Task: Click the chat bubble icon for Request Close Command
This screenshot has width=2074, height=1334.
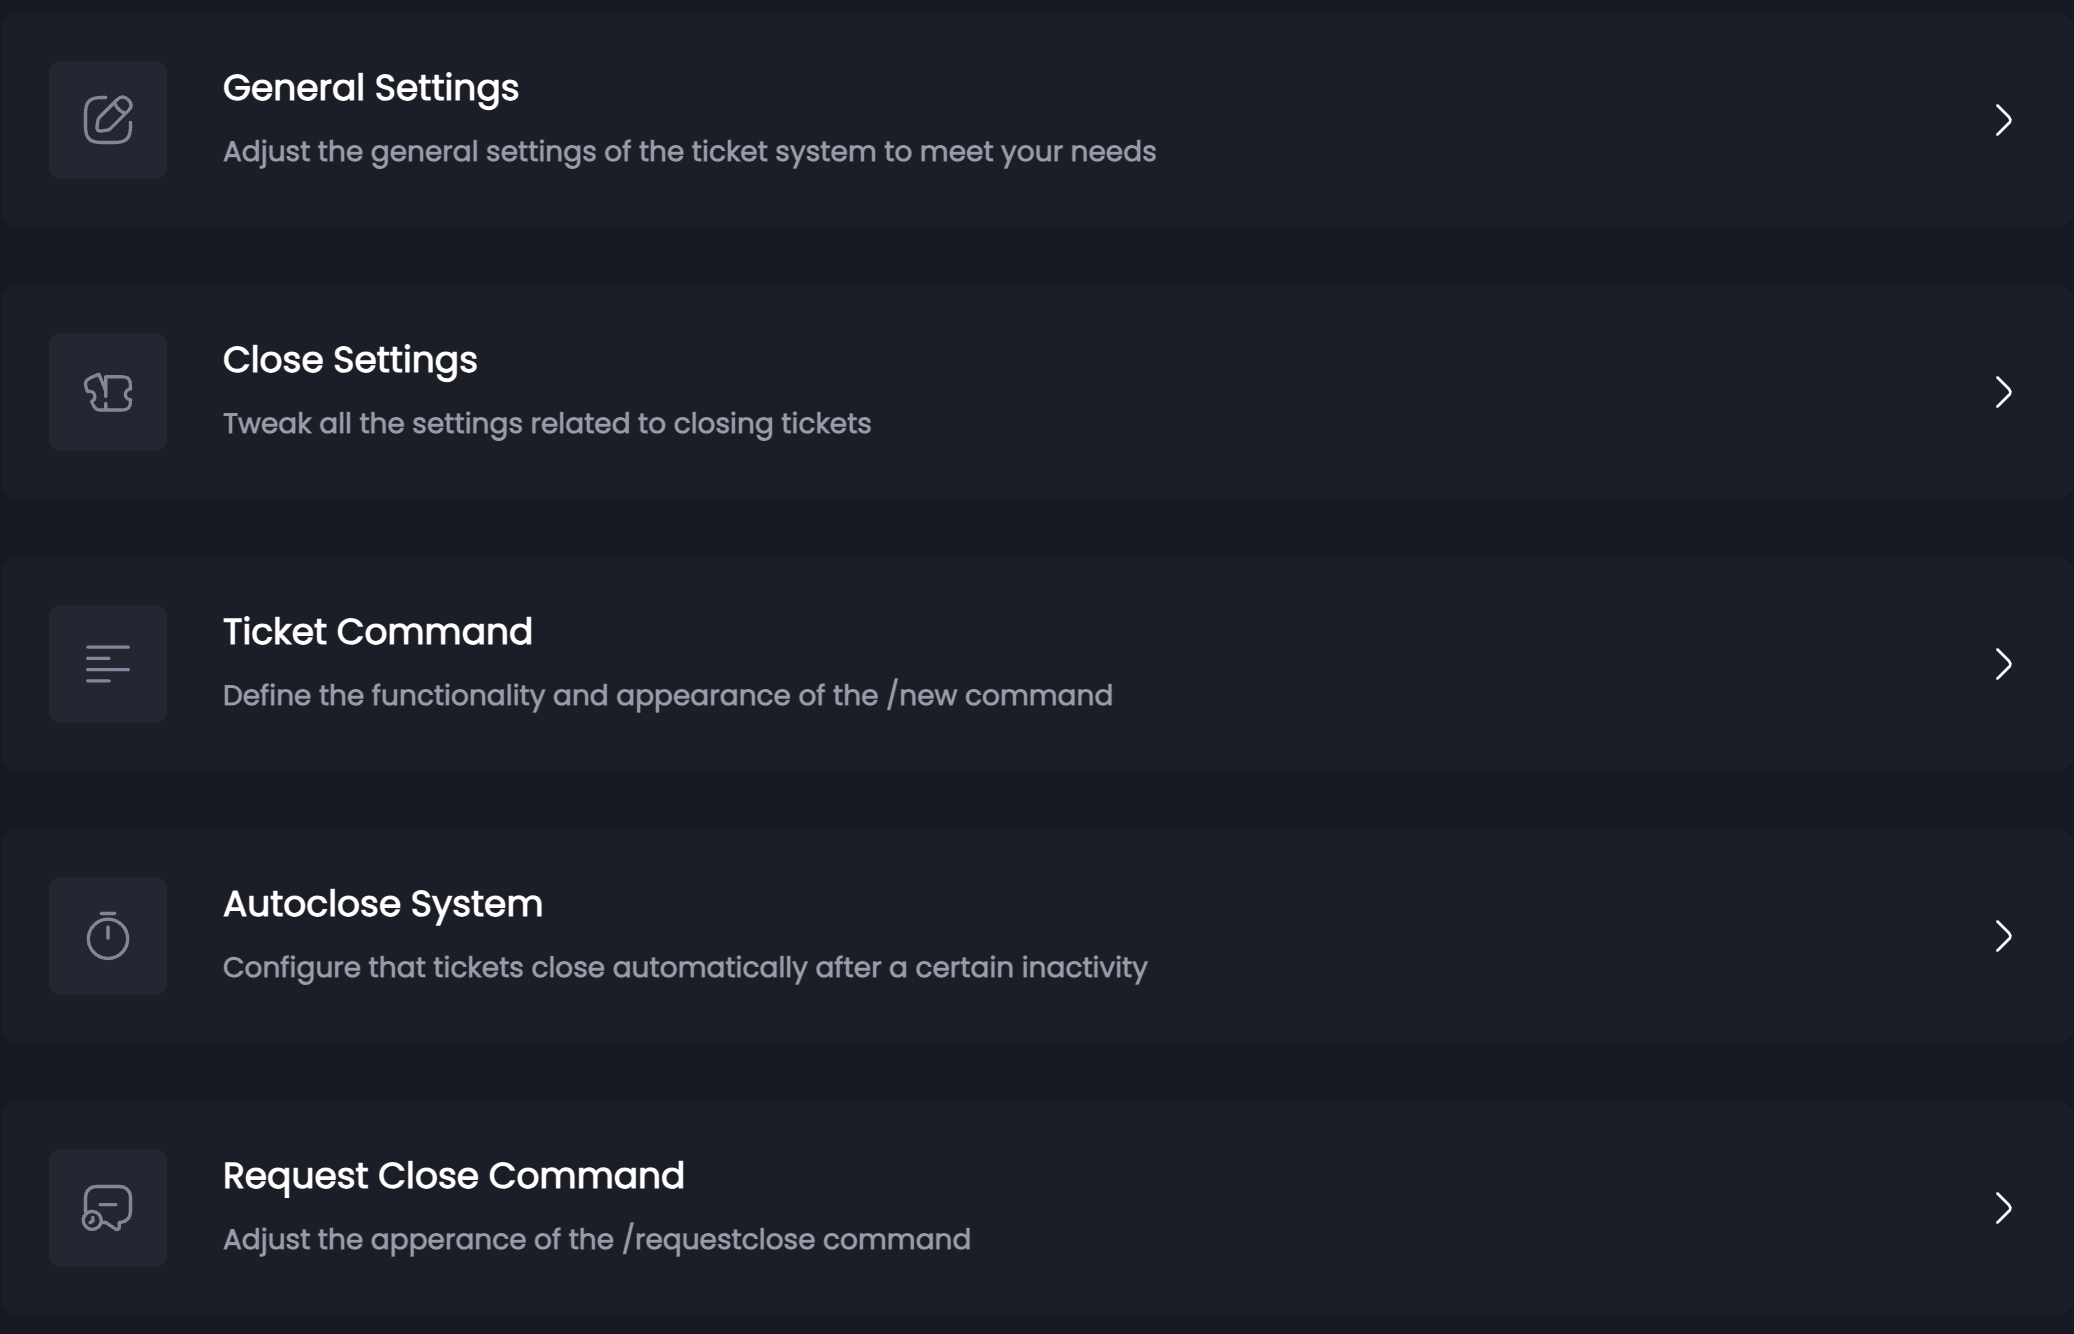Action: pos(108,1208)
